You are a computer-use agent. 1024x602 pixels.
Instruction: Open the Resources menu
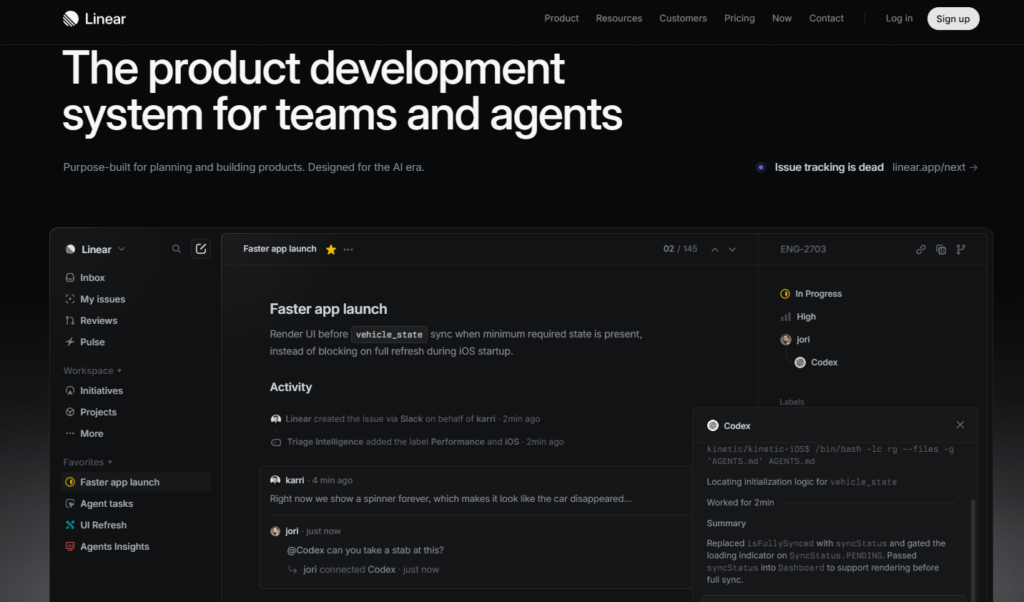(619, 18)
